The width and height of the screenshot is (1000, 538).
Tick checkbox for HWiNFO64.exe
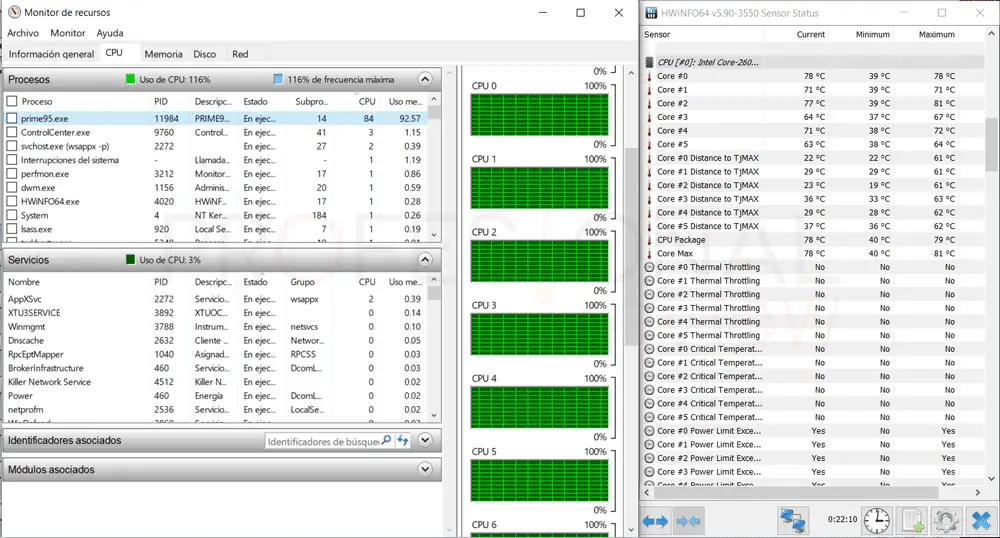point(11,201)
